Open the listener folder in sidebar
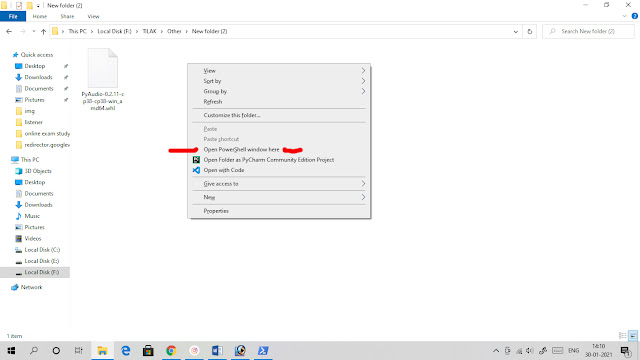Screen dimensions: 640x360 [33, 122]
